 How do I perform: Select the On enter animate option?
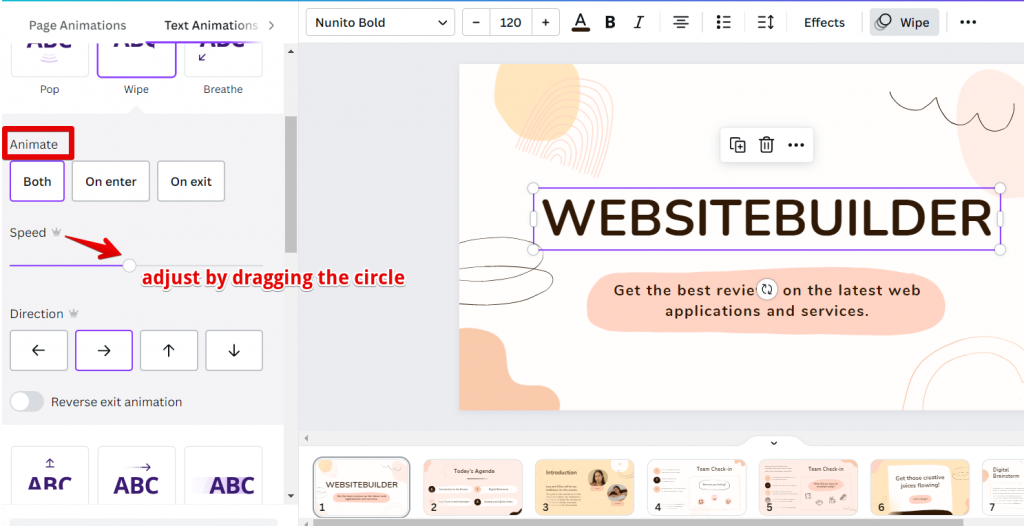coord(111,182)
